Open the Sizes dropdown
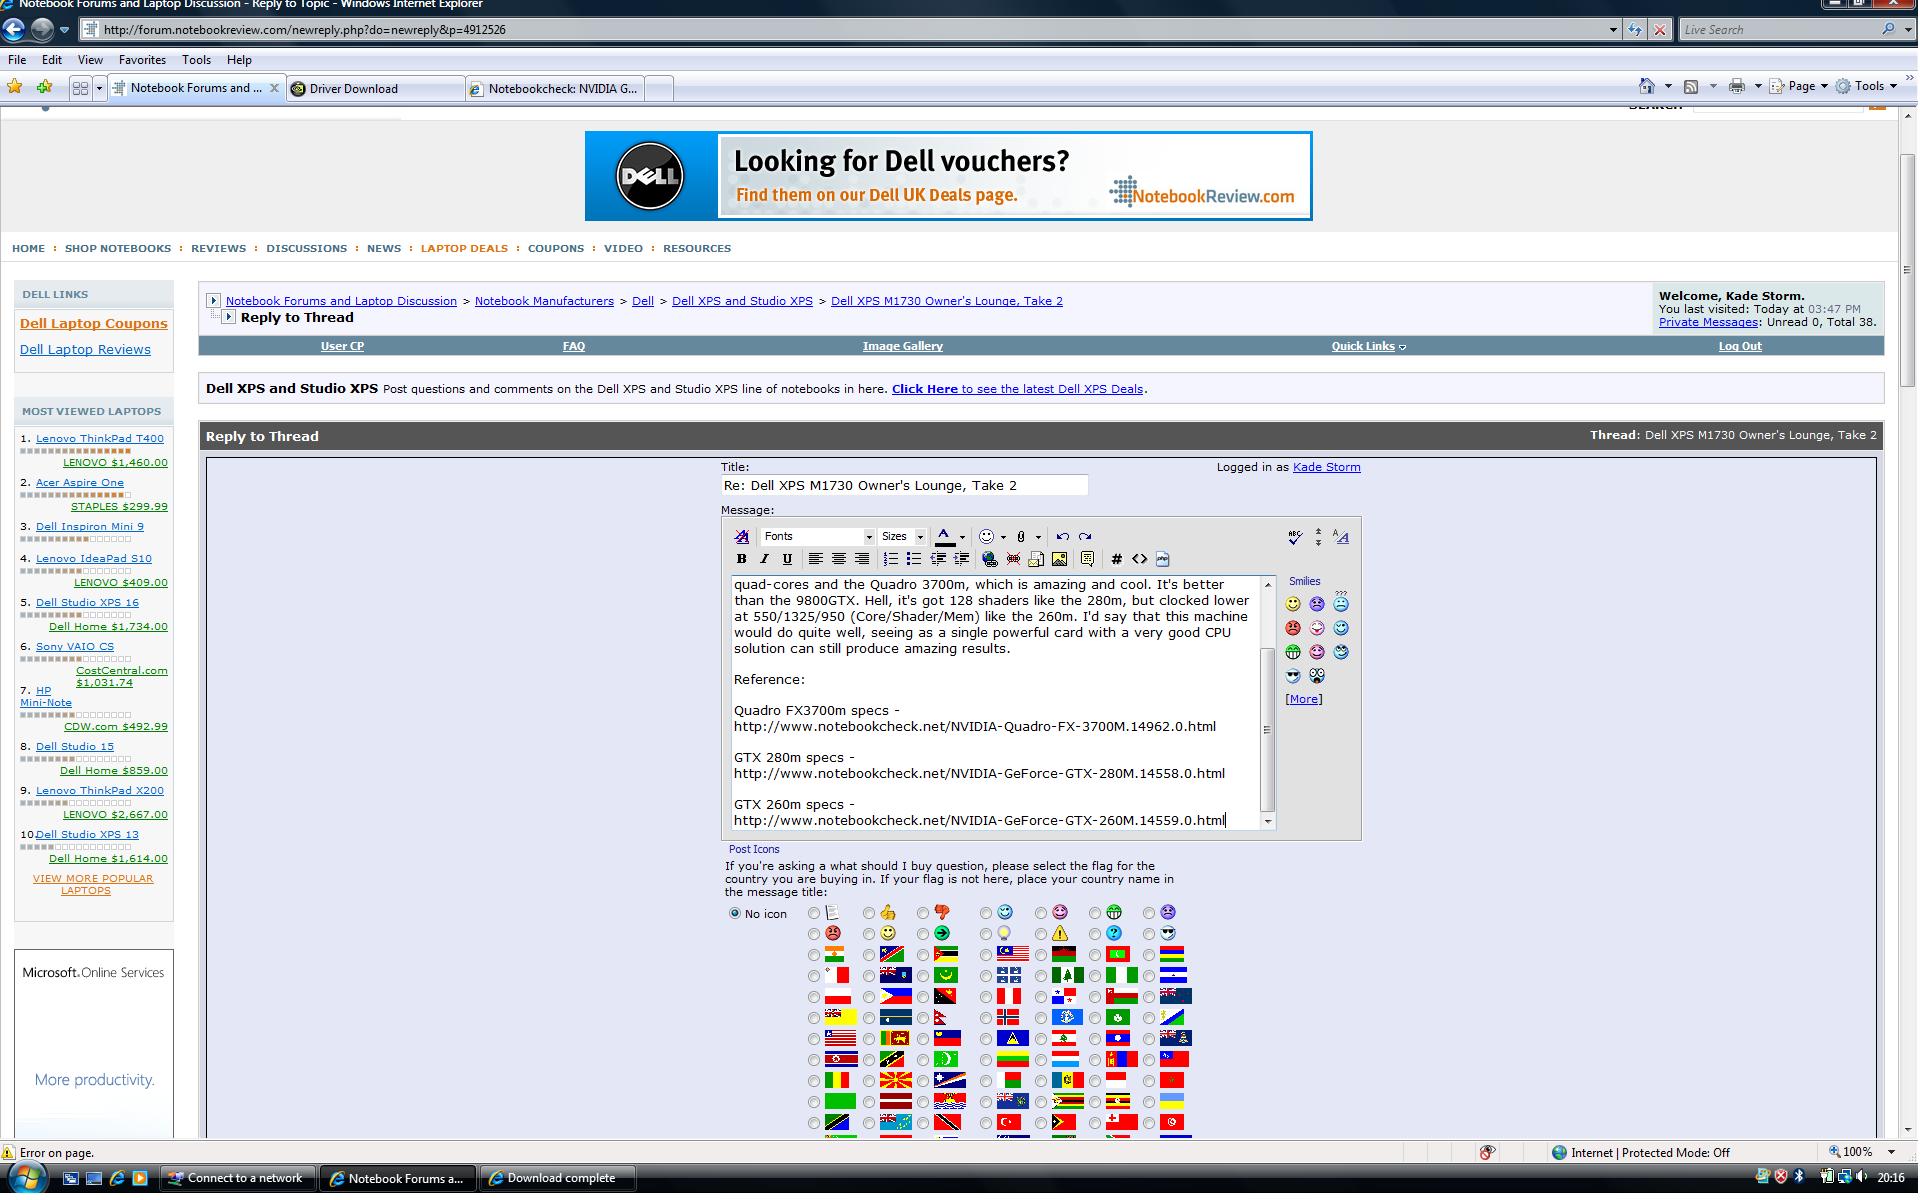This screenshot has width=1920, height=1200. tap(902, 537)
